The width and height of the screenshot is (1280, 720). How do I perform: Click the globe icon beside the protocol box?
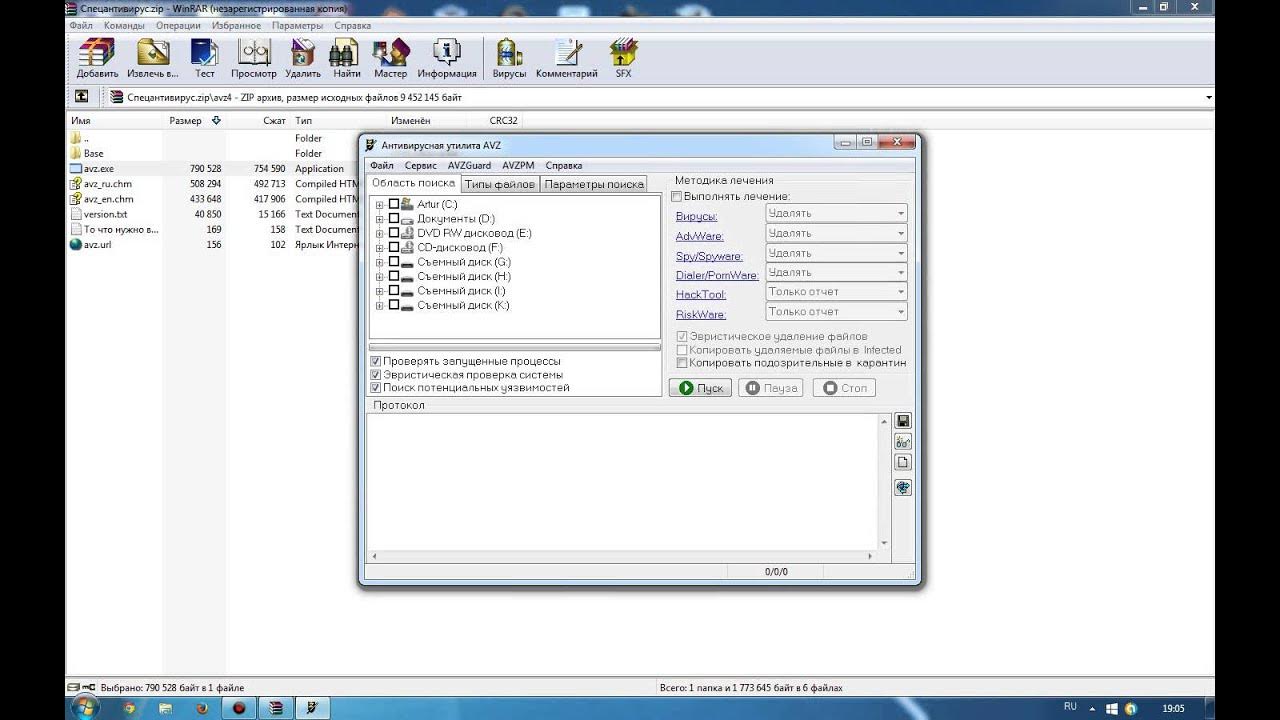pyautogui.click(x=903, y=487)
